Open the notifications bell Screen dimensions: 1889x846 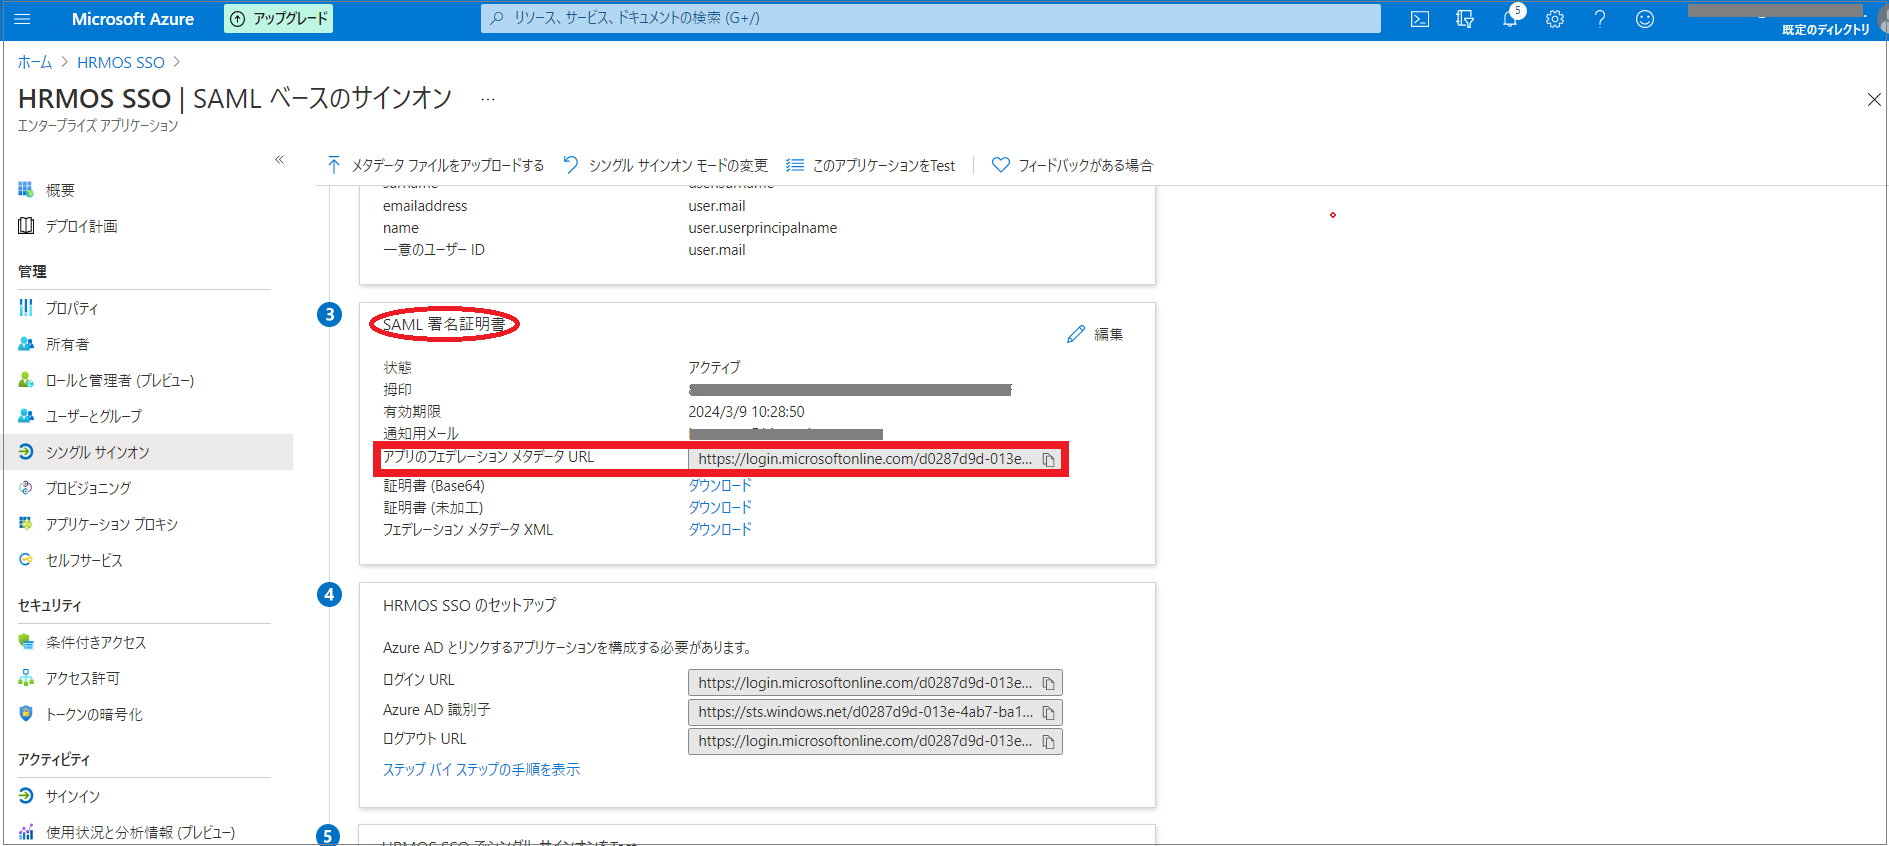click(x=1509, y=19)
